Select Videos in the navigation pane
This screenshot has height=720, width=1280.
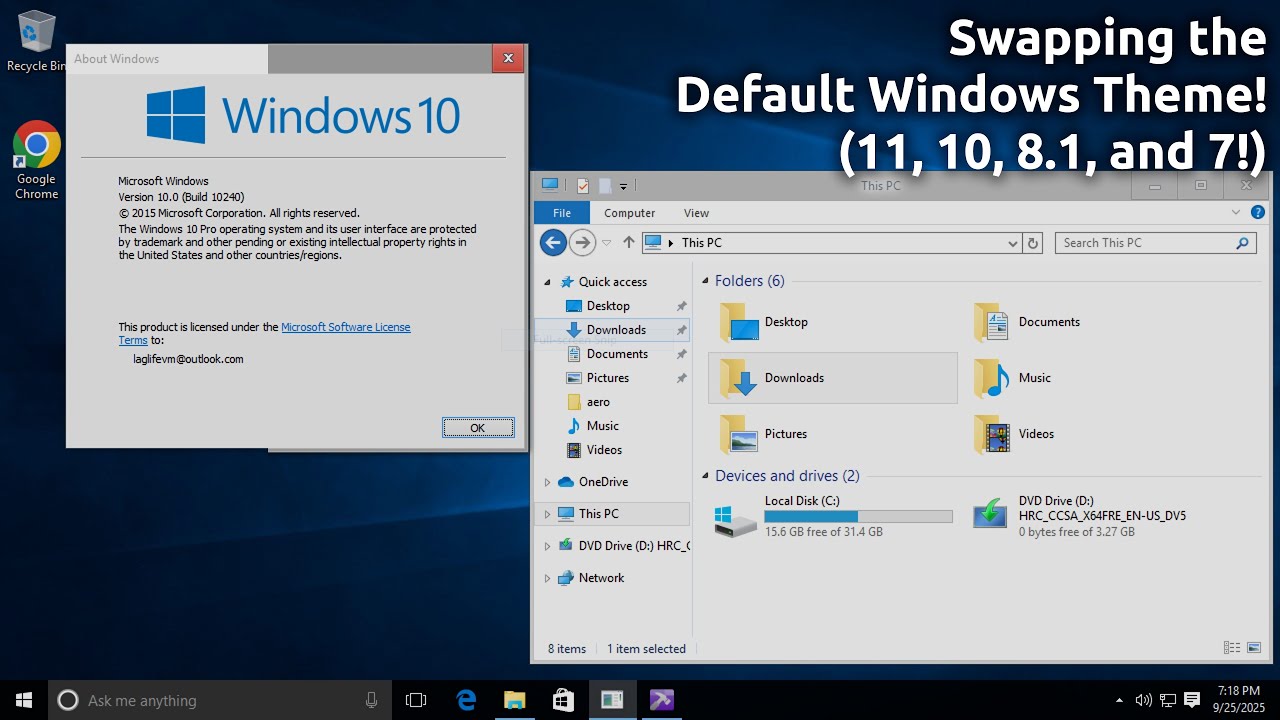pos(594,450)
